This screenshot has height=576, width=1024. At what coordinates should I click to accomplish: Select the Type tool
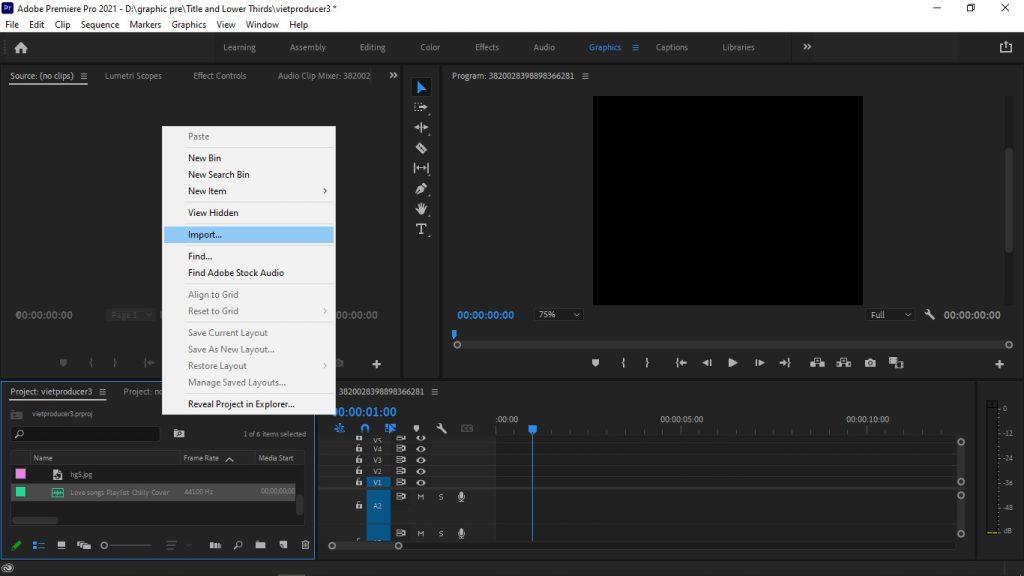coord(421,229)
